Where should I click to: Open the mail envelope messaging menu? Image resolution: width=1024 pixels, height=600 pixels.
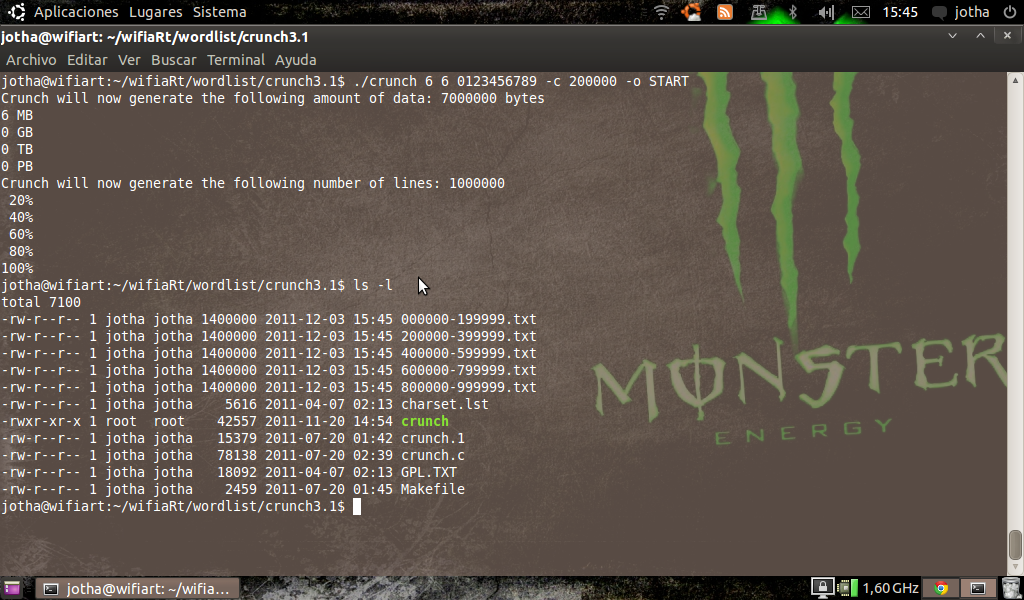pyautogui.click(x=860, y=12)
